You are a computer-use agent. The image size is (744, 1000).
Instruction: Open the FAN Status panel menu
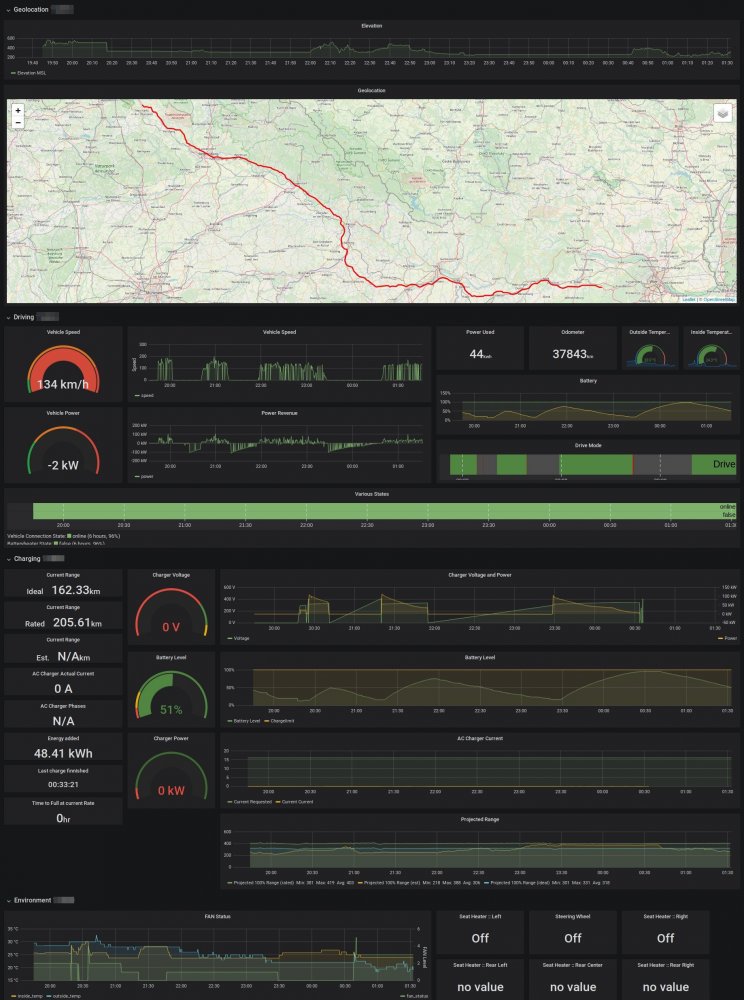tap(217, 917)
